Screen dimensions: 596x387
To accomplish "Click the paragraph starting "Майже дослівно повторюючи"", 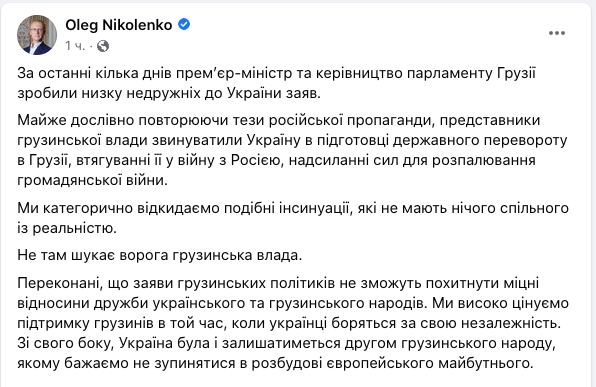I will [292, 150].
